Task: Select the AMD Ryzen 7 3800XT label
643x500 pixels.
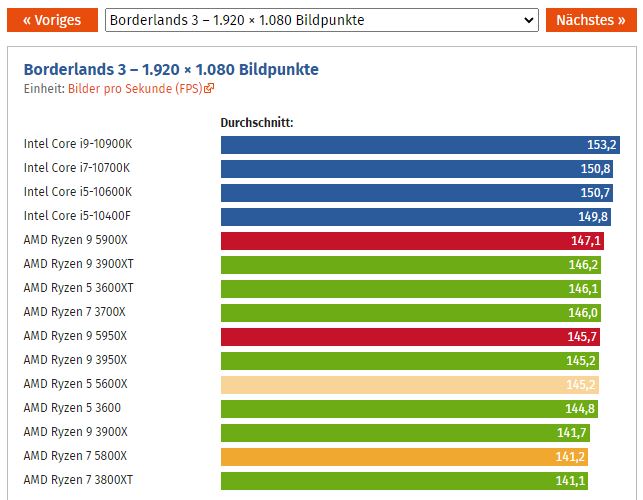Action: click(x=78, y=480)
